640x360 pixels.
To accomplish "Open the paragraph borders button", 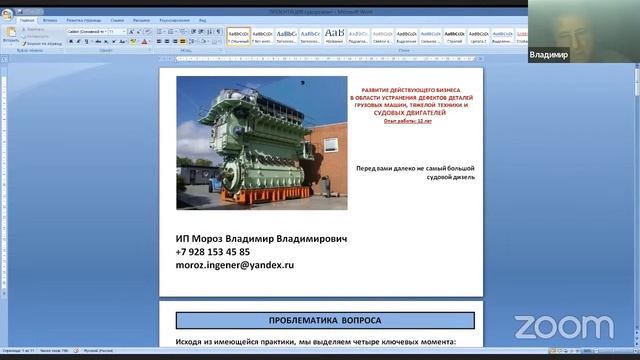I will click(215, 42).
